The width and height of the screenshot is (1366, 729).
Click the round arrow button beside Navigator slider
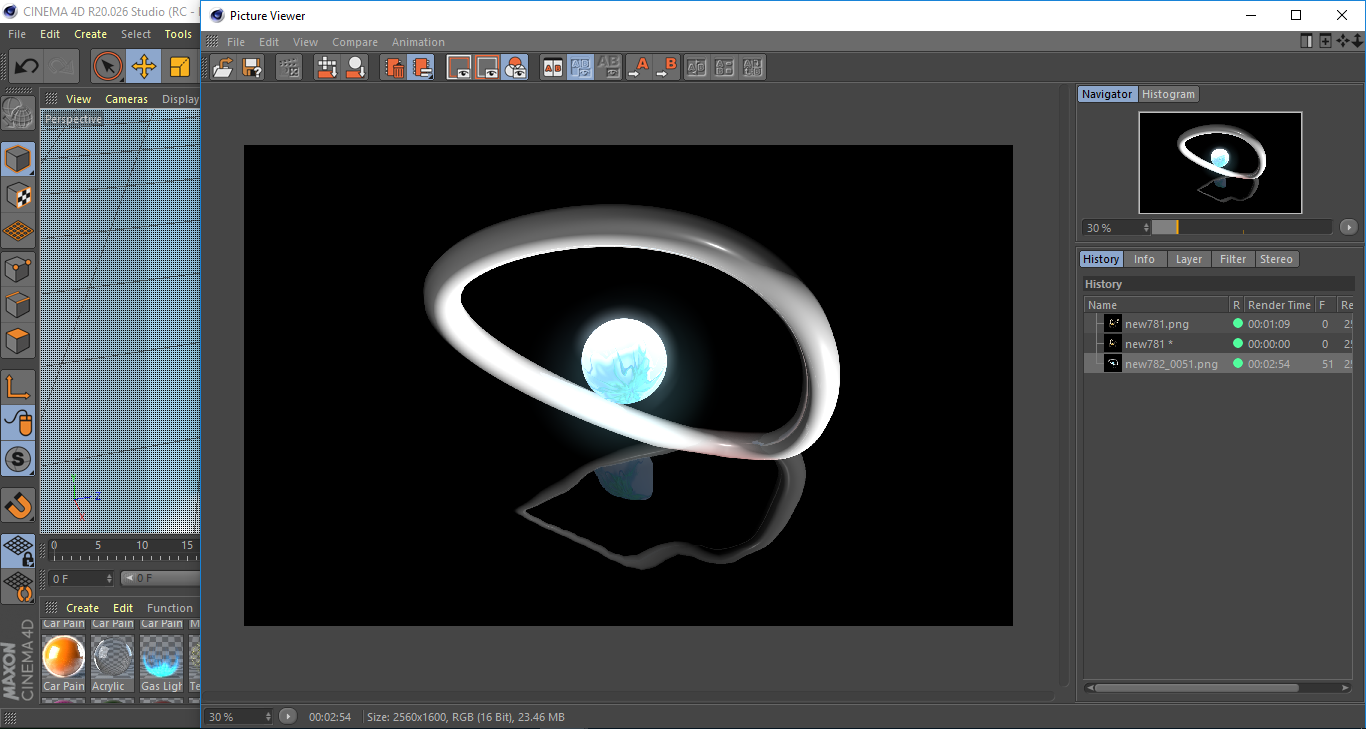pyautogui.click(x=1348, y=228)
